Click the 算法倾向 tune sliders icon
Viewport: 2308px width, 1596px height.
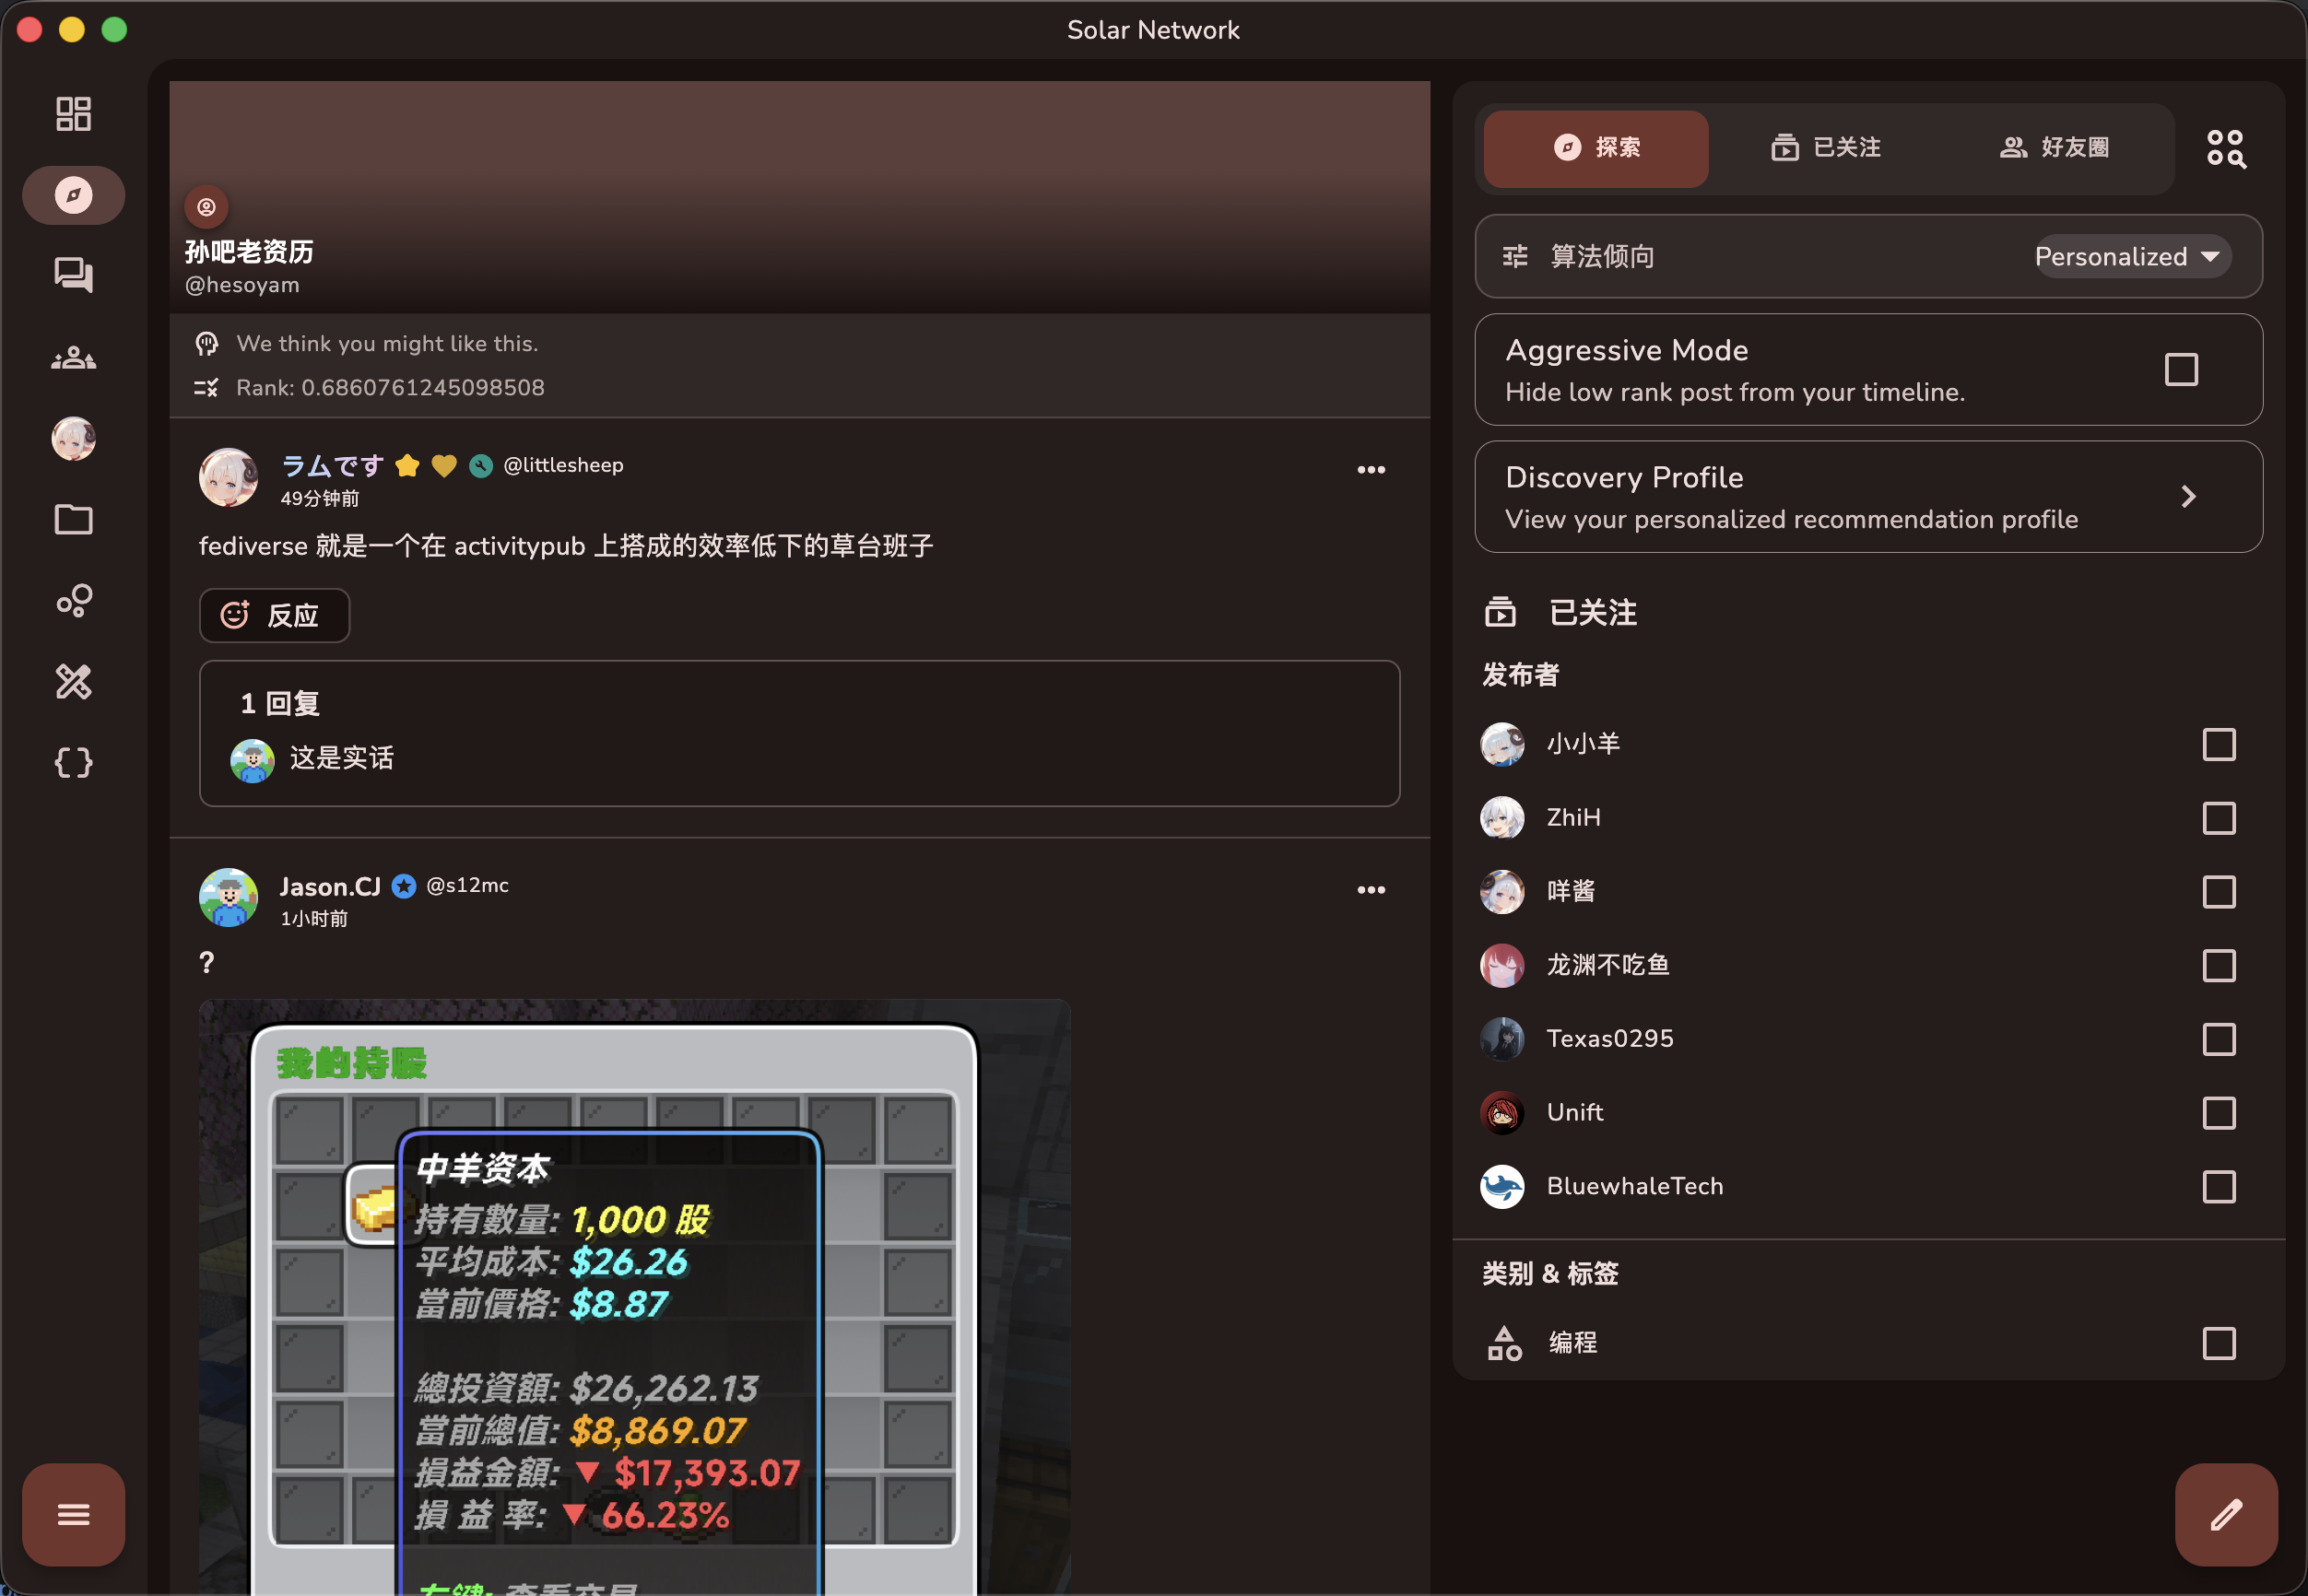(1515, 257)
